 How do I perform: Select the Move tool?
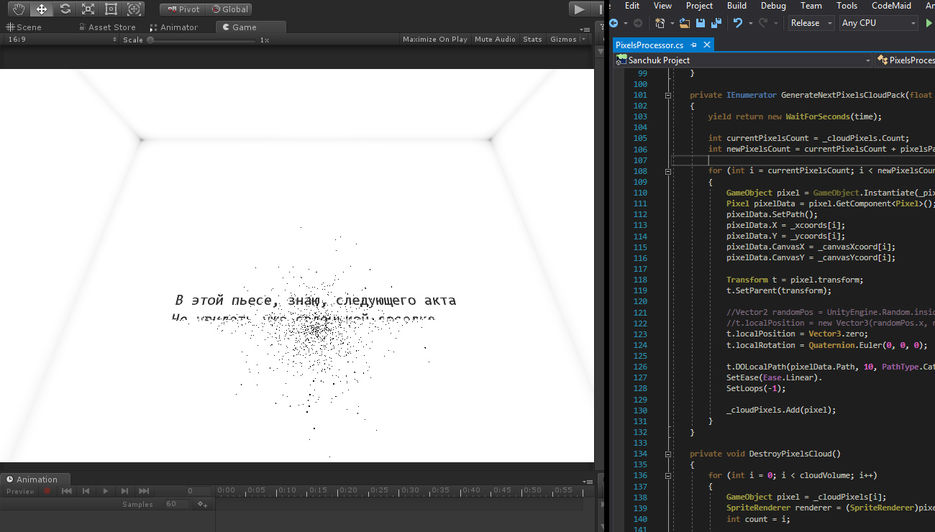(x=41, y=9)
